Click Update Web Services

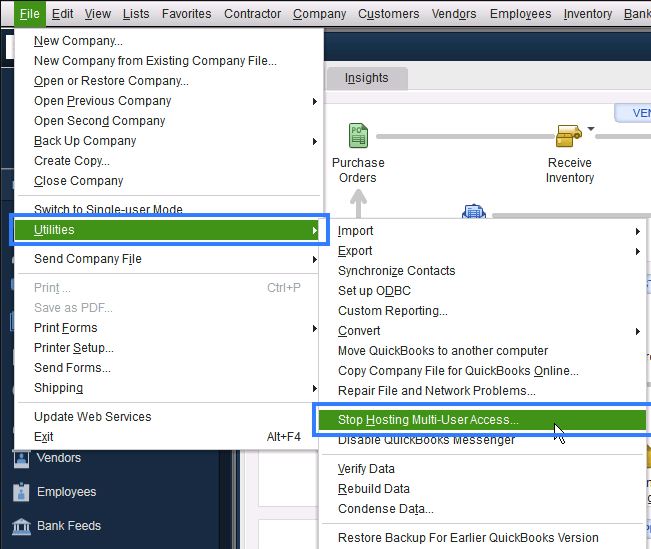coord(168,417)
